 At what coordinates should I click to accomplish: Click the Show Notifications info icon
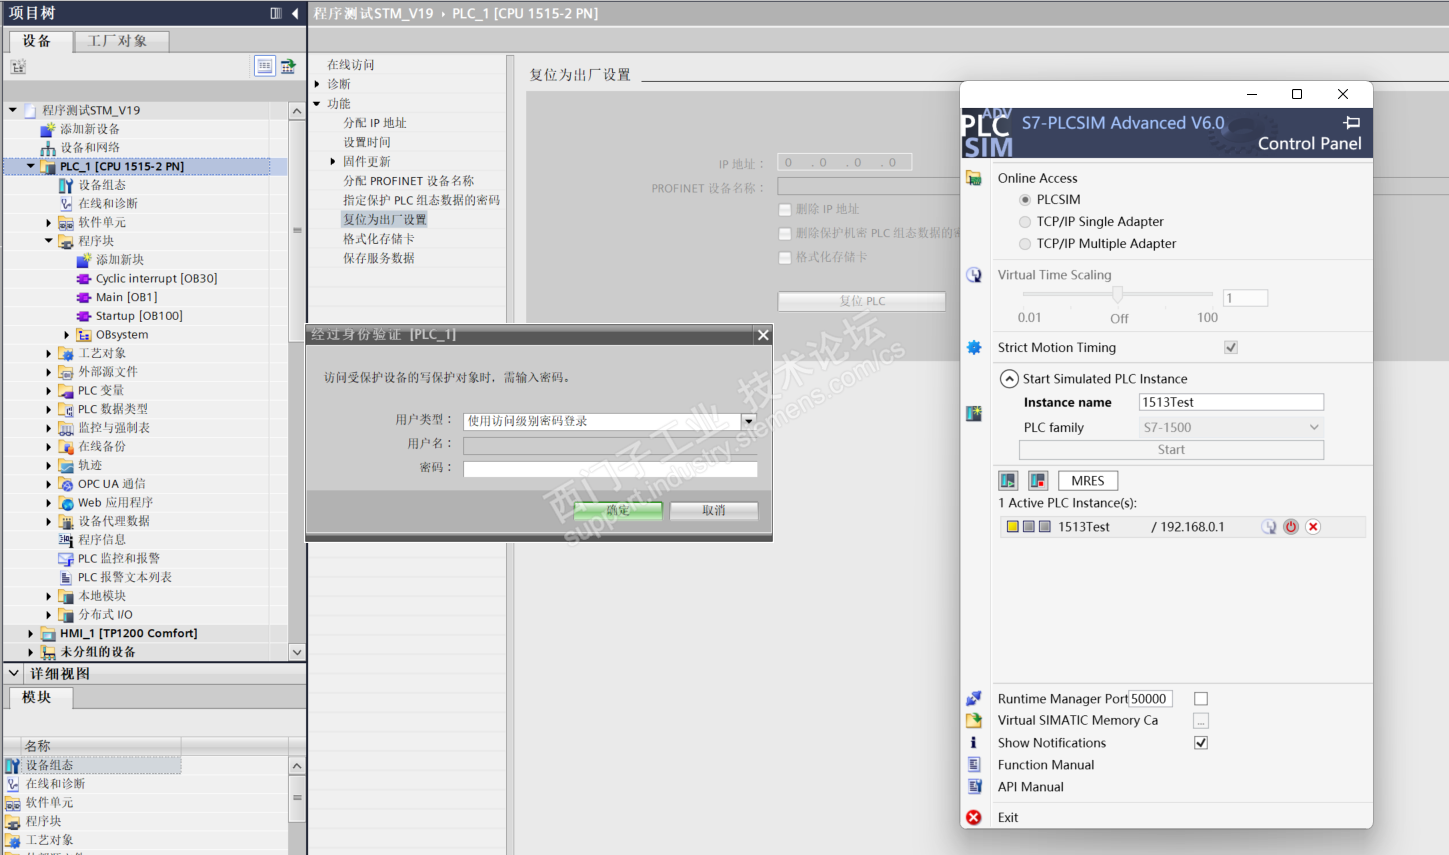973,742
